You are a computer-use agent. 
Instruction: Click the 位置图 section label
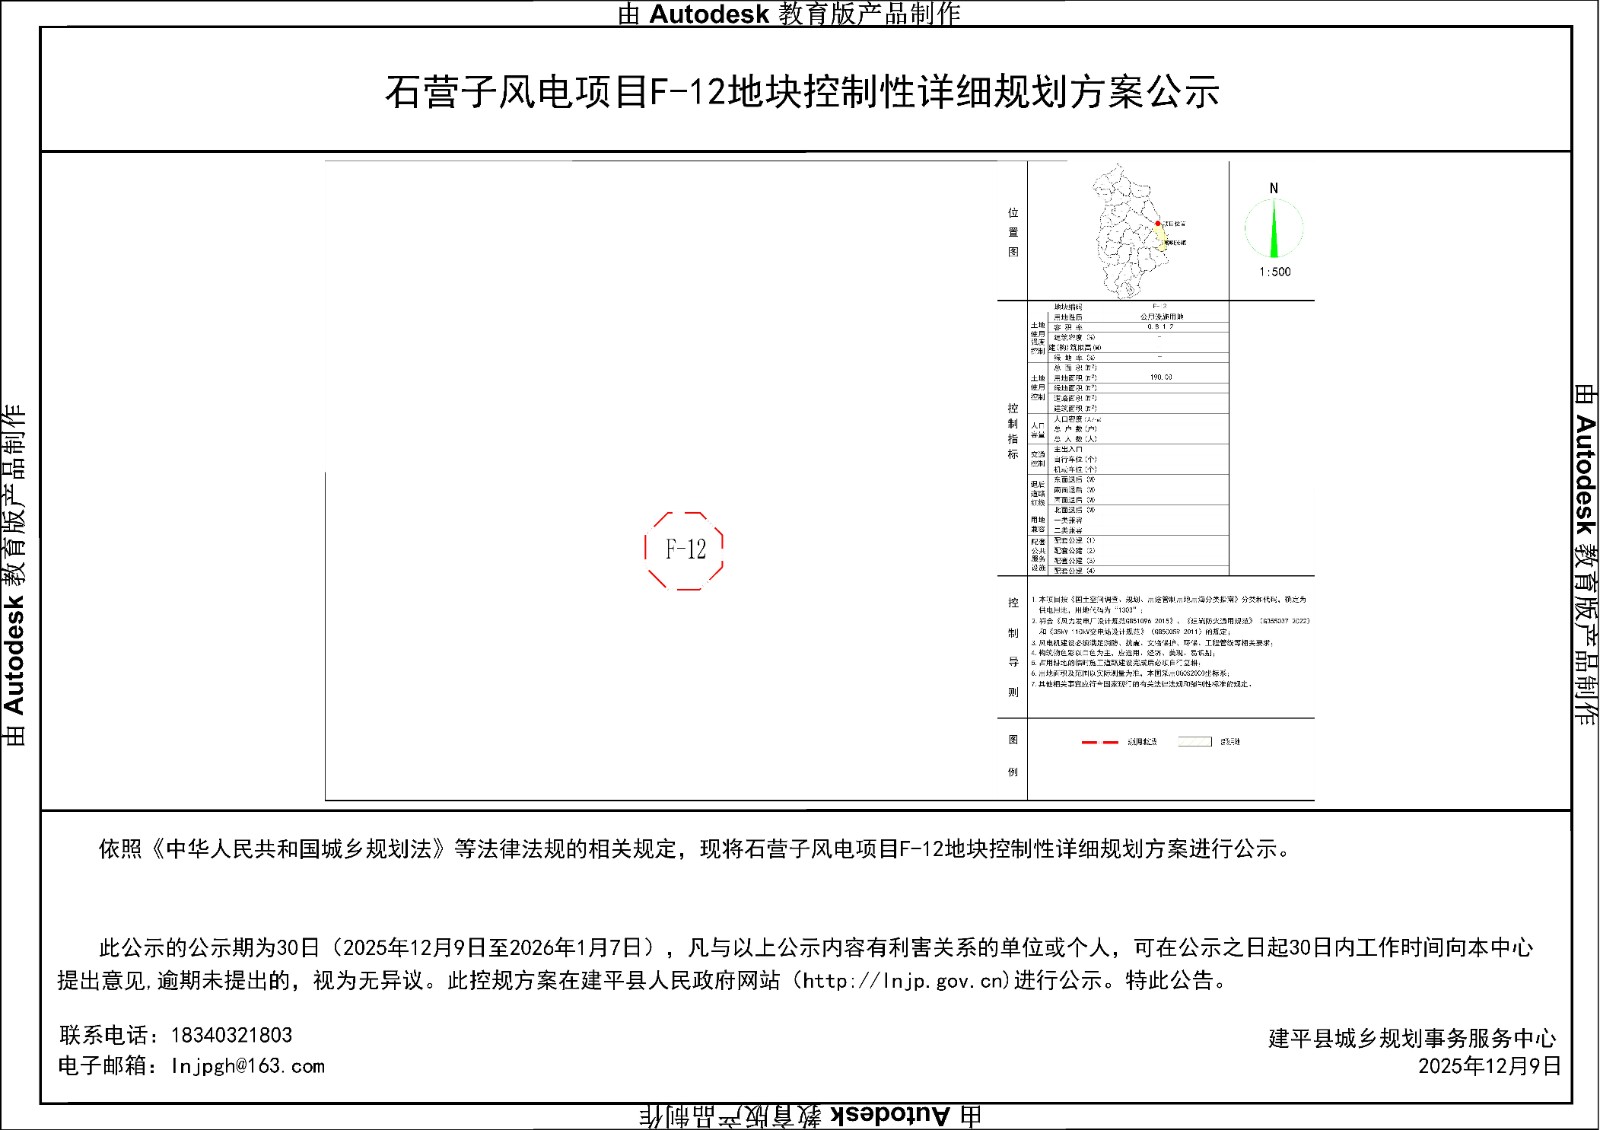1013,232
